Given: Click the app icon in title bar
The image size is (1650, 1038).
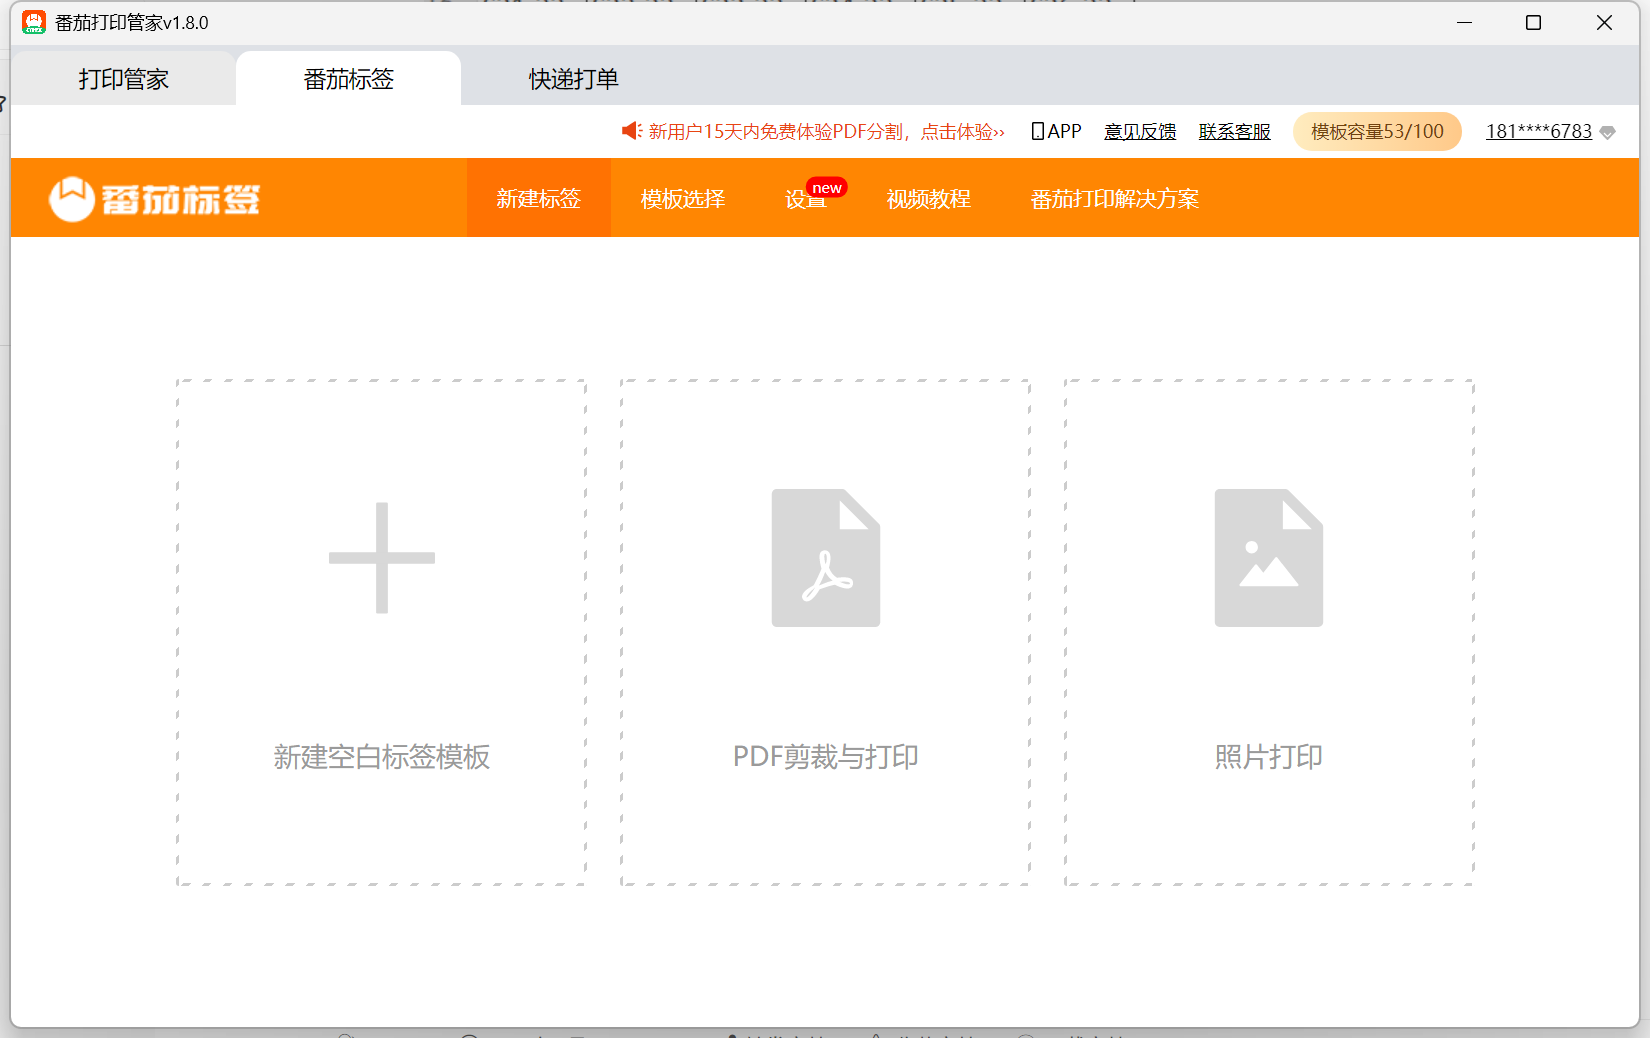Looking at the screenshot, I should (34, 22).
